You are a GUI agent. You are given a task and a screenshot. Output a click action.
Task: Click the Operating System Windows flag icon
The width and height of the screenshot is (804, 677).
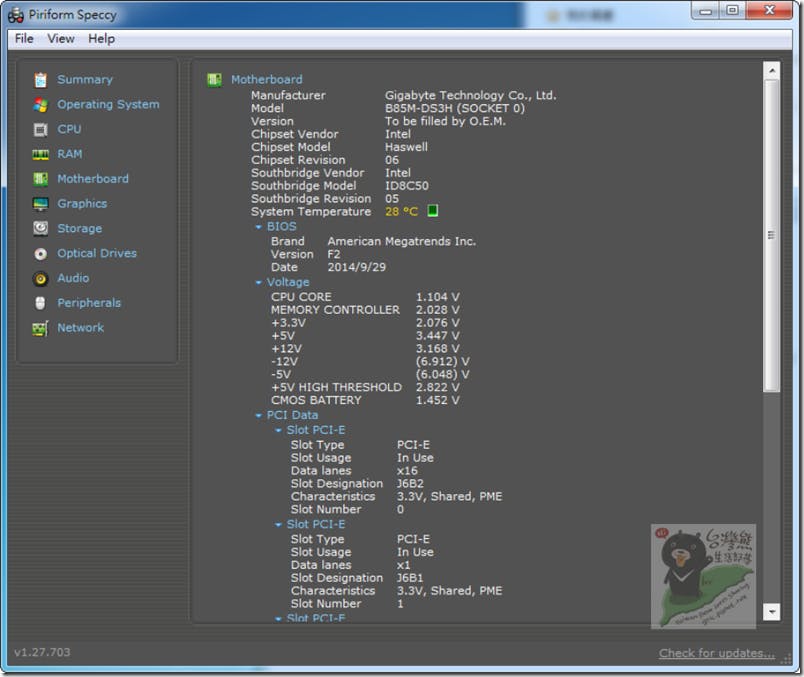point(41,105)
